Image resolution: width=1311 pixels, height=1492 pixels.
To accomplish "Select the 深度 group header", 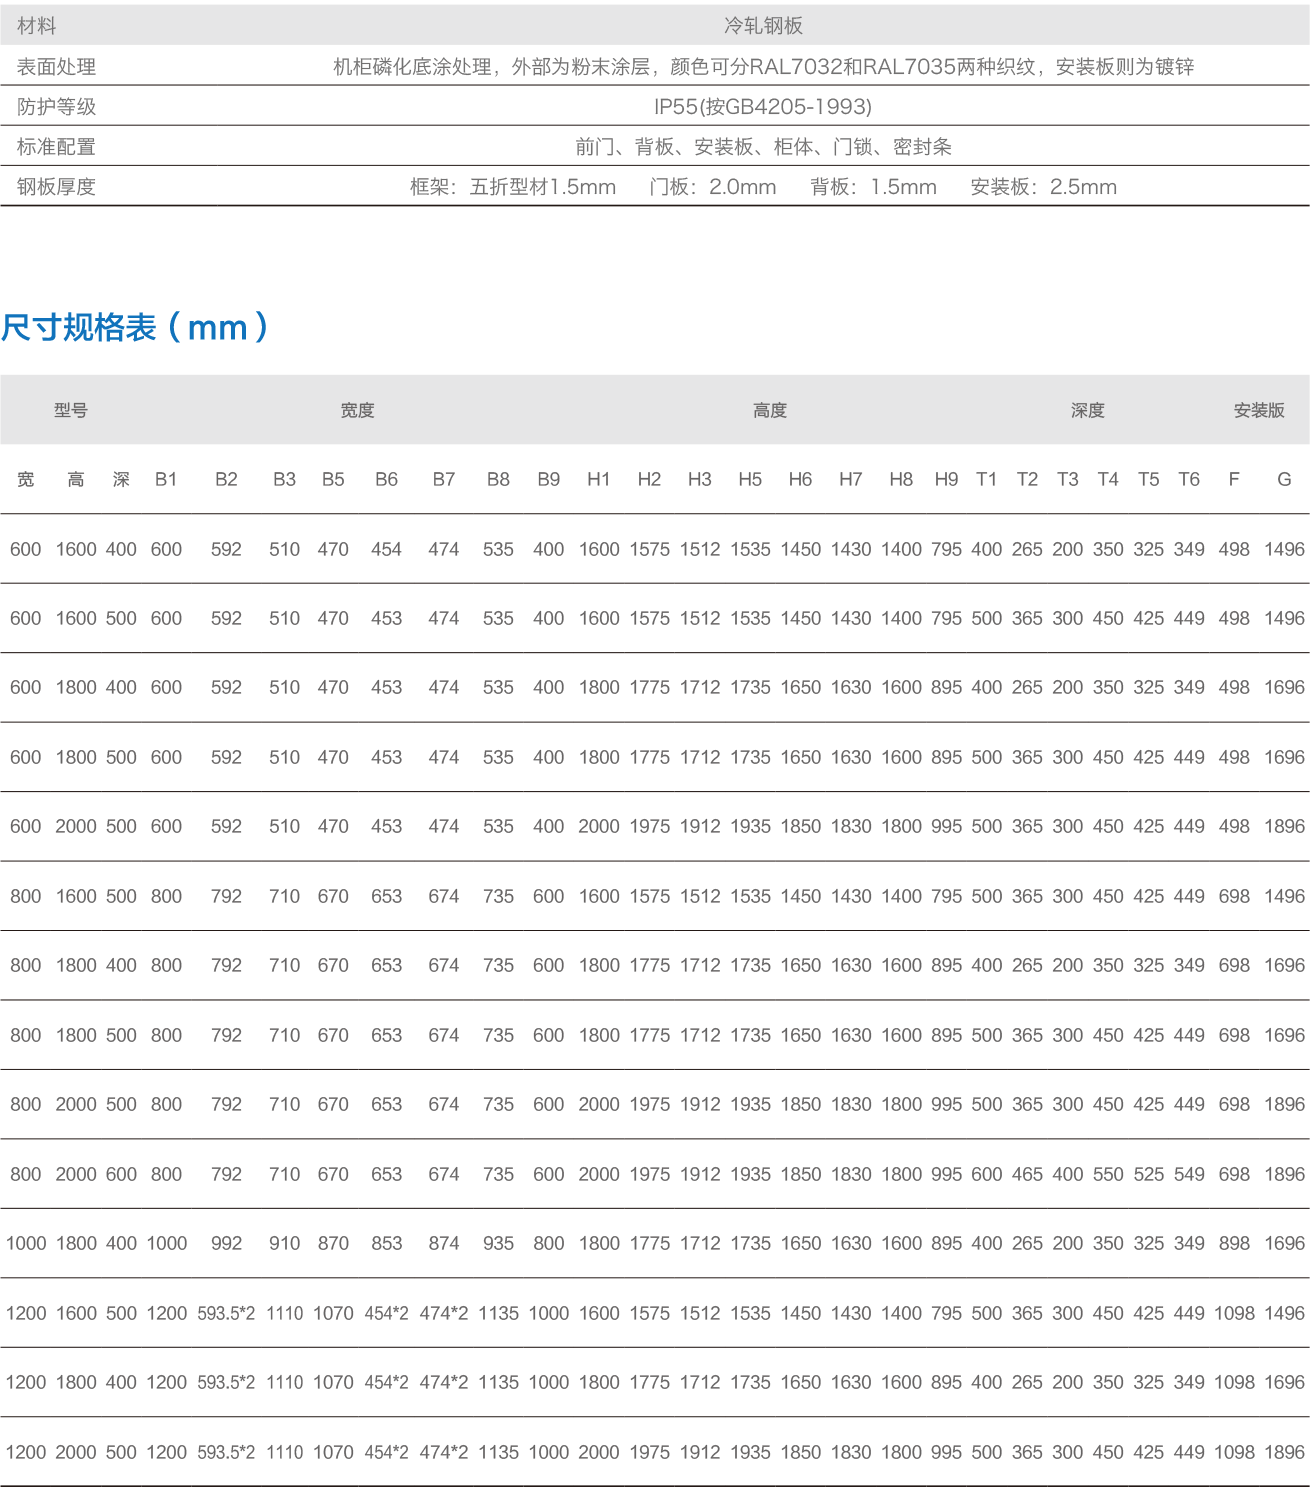I will click(x=1087, y=410).
